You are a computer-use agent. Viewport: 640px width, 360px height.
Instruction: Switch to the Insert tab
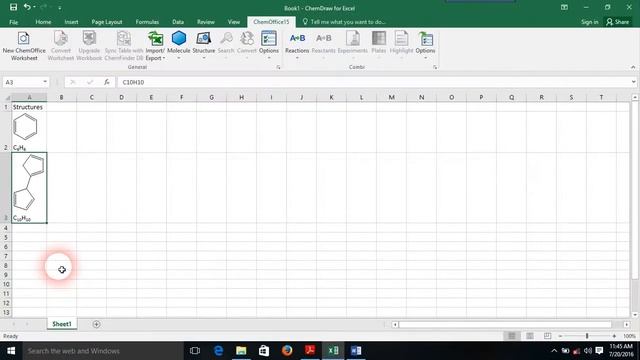71,22
